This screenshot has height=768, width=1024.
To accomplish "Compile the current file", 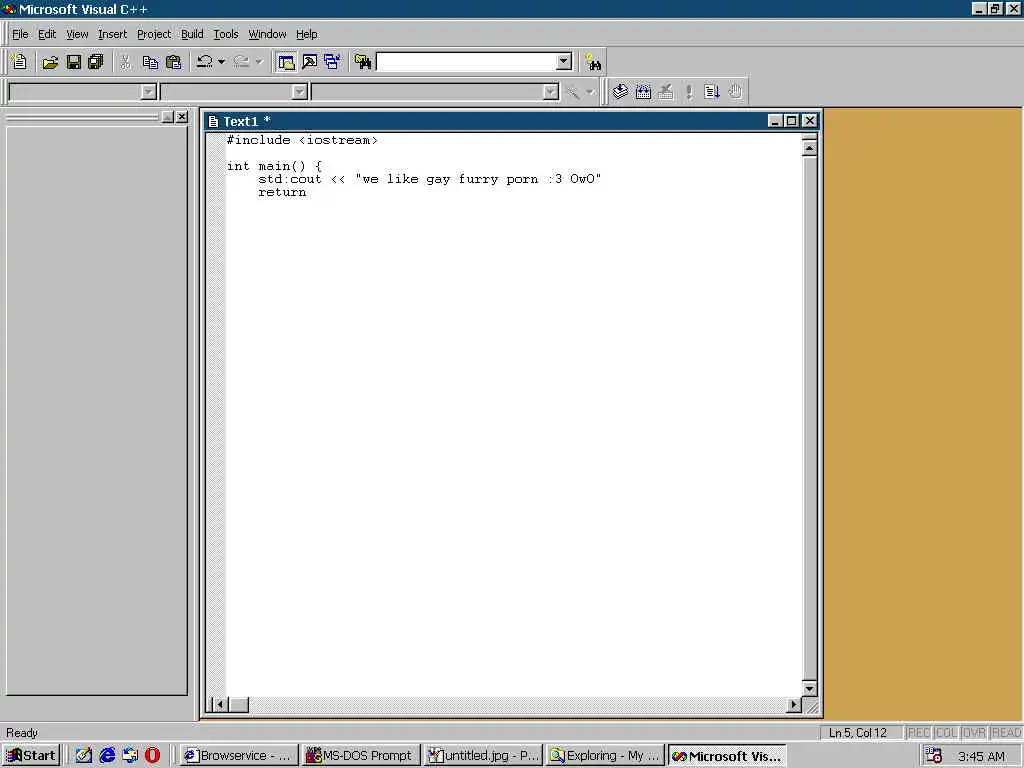I will (620, 91).
